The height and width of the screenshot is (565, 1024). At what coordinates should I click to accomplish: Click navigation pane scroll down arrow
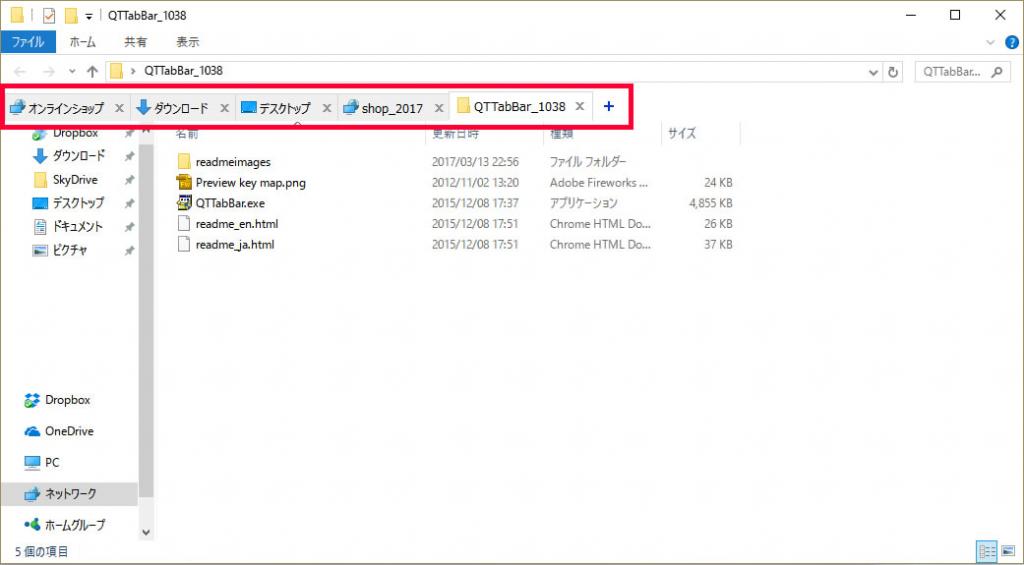146,532
